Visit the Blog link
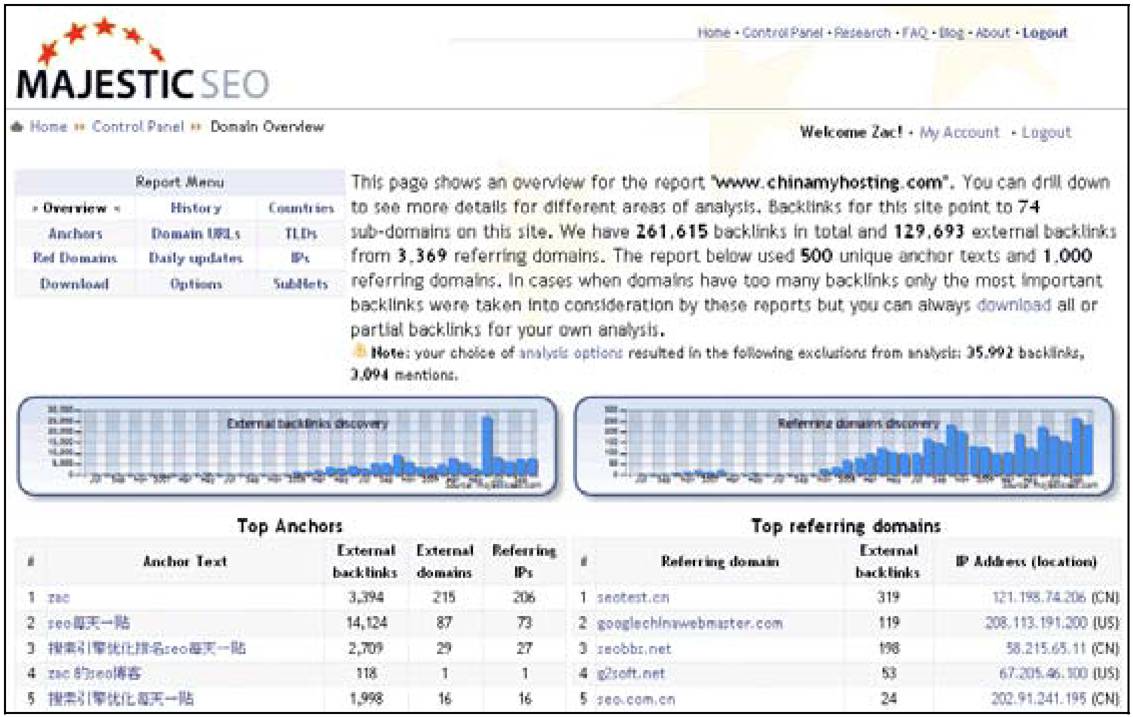 pos(951,33)
